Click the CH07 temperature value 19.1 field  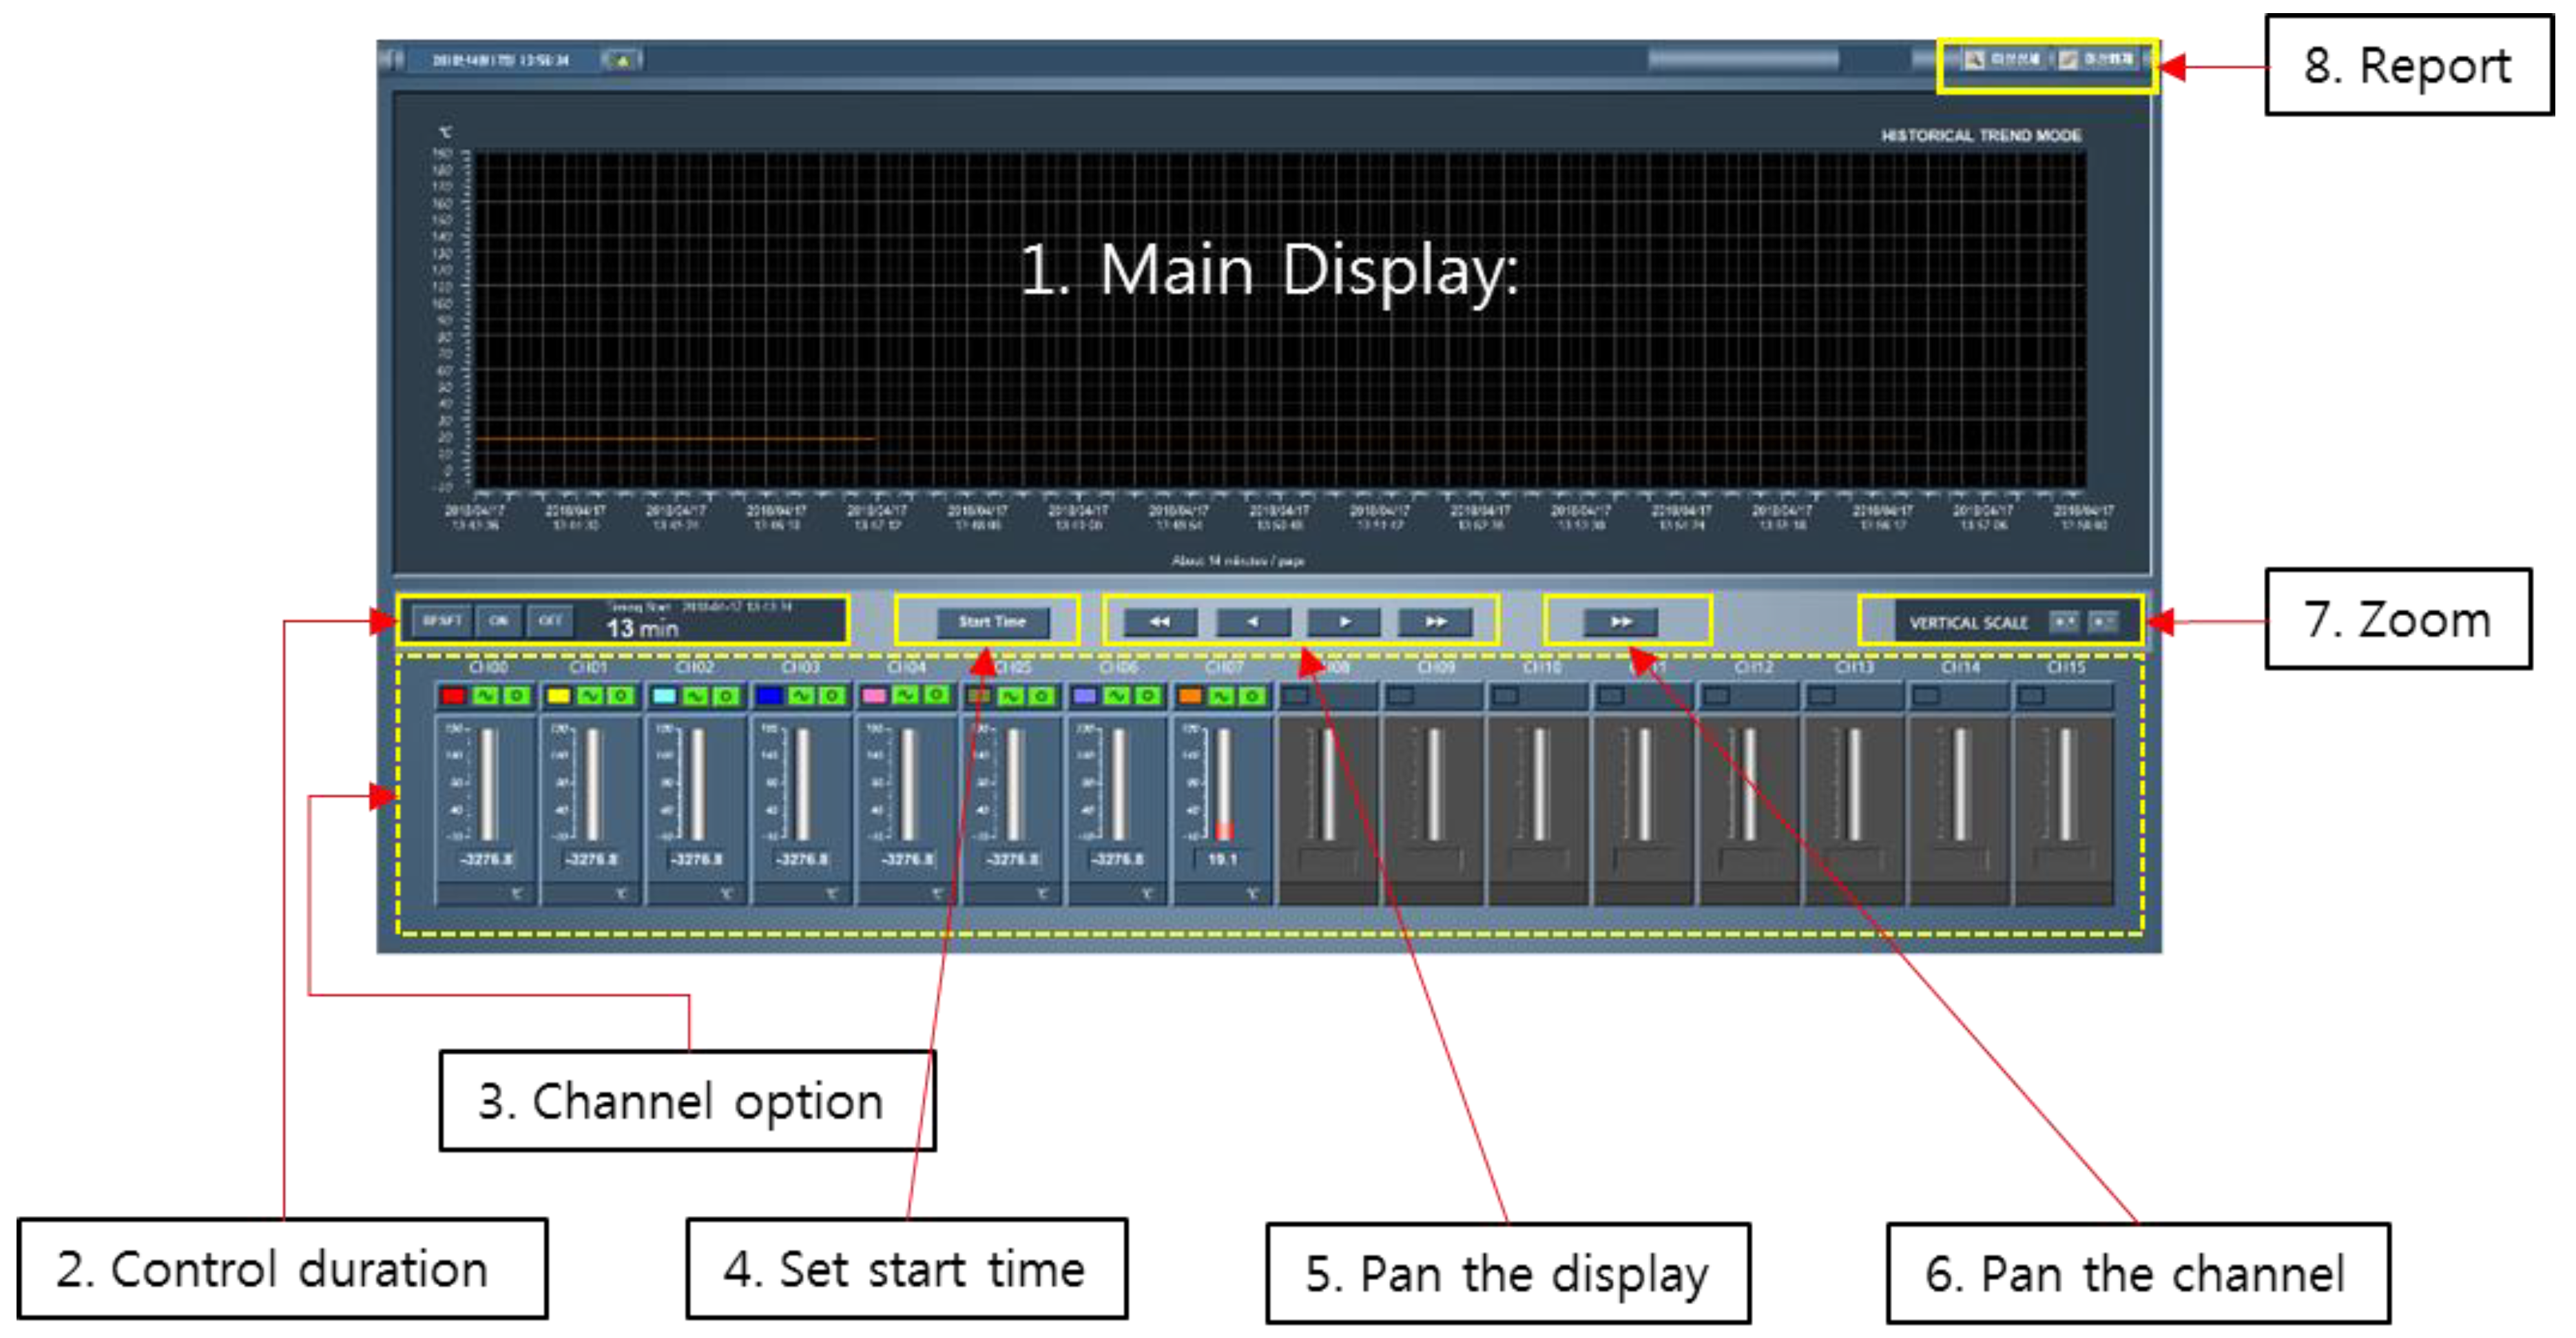point(1222,859)
